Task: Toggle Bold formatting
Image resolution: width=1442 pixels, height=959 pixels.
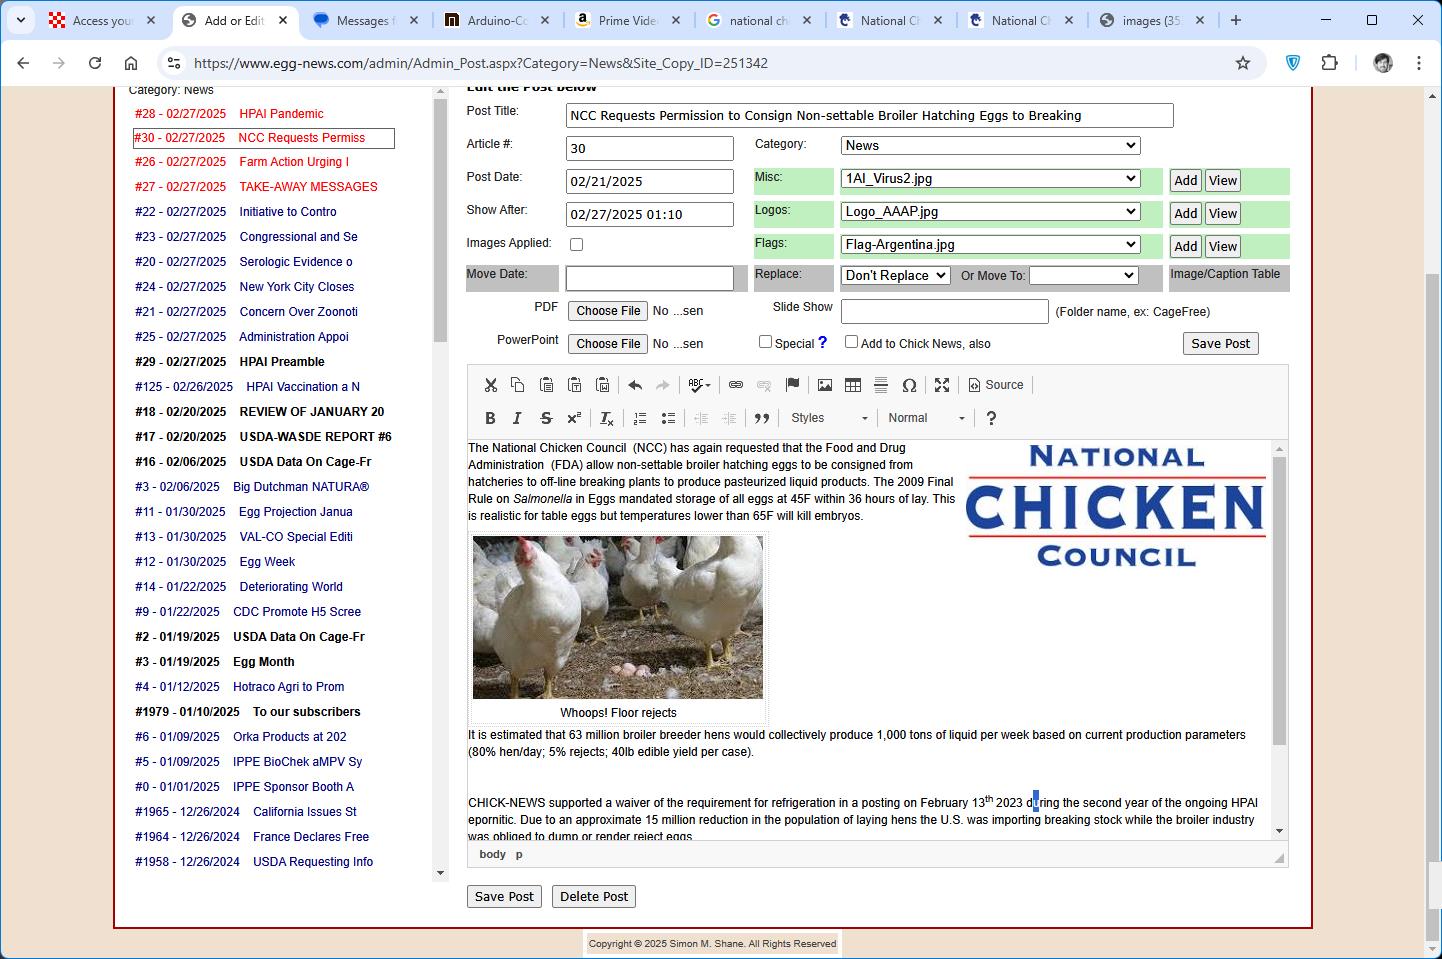Action: tap(490, 418)
